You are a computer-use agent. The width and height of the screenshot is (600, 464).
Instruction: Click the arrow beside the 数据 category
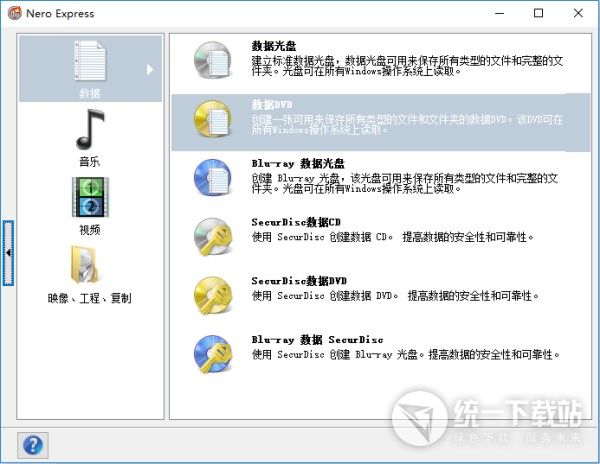[151, 69]
